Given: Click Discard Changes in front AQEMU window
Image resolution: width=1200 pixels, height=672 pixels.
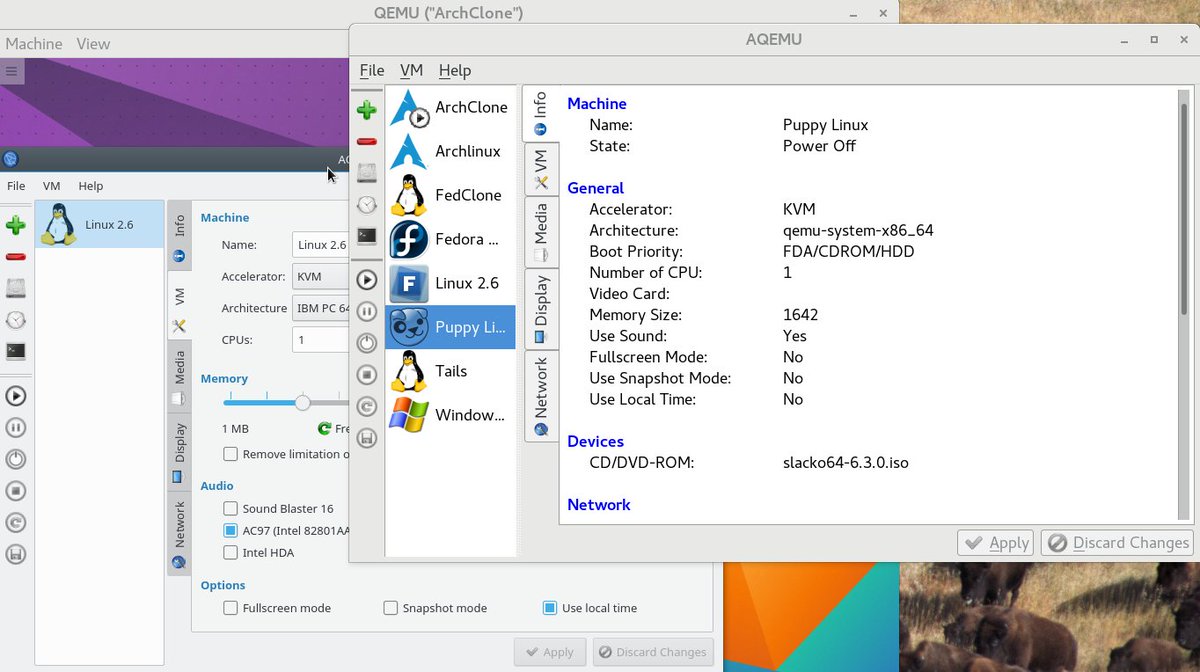Looking at the screenshot, I should (1117, 543).
